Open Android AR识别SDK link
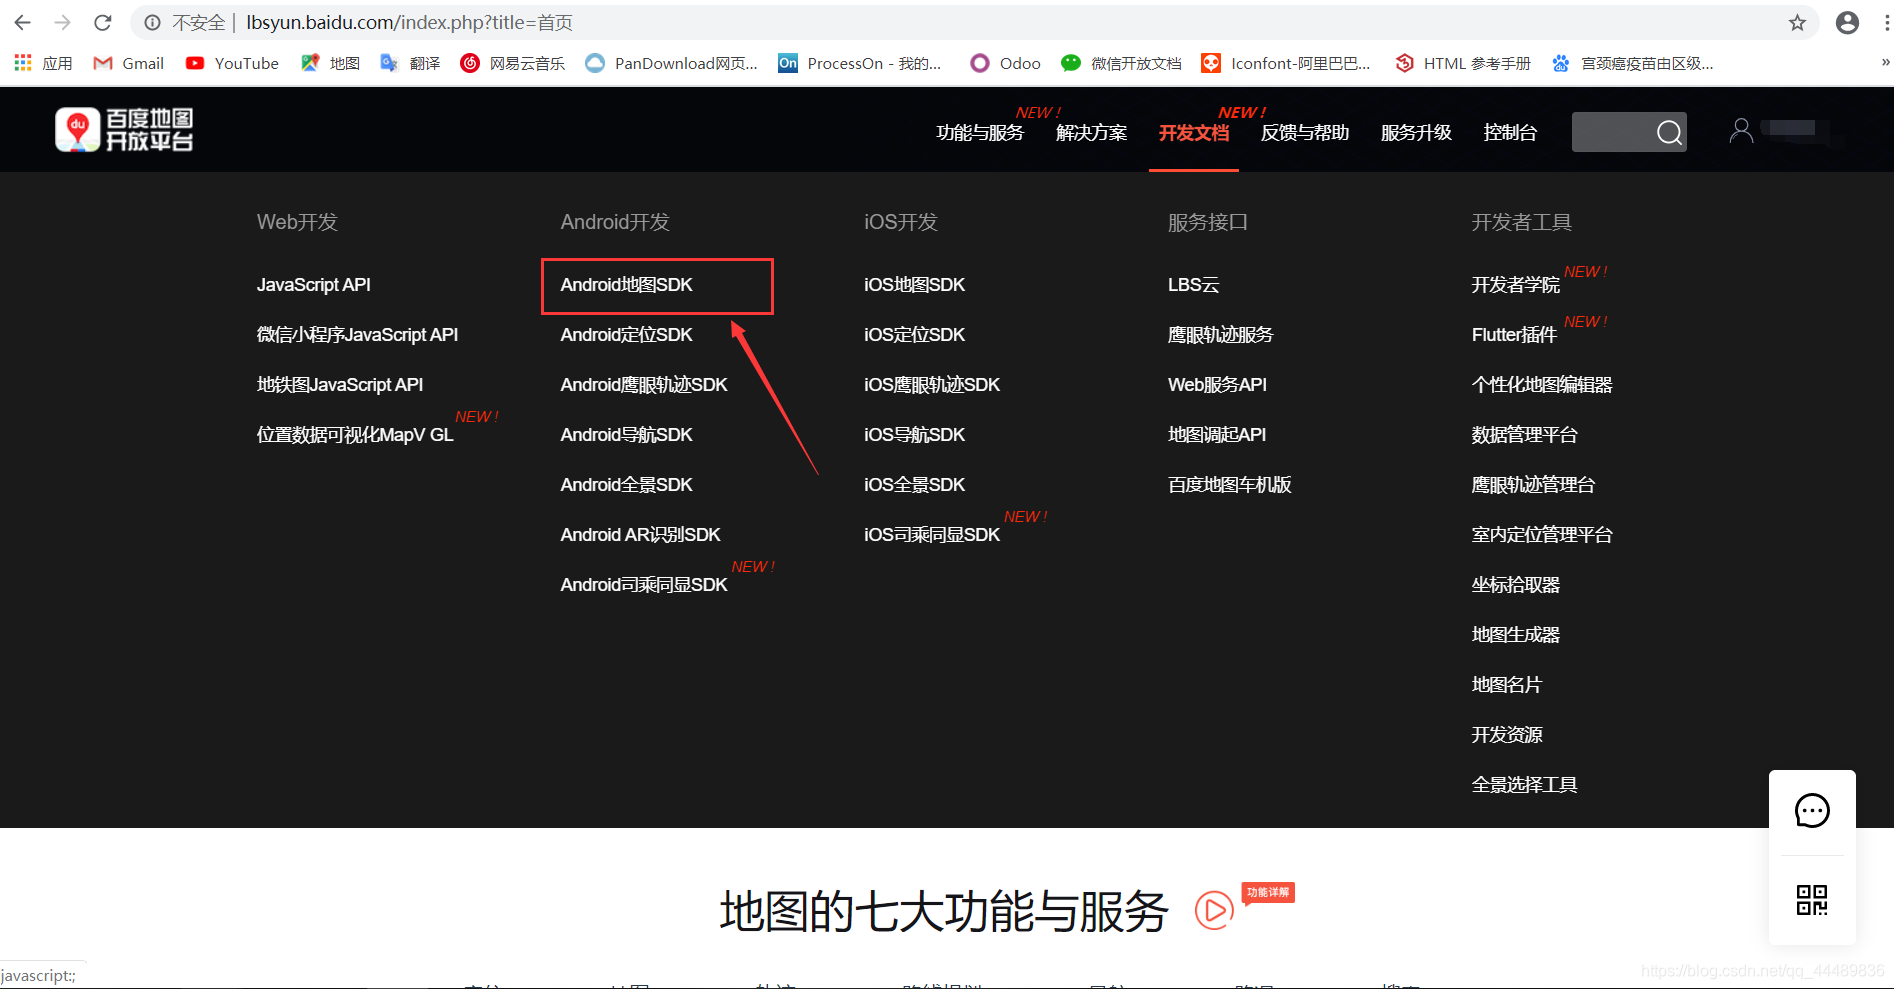This screenshot has width=1894, height=989. (641, 535)
